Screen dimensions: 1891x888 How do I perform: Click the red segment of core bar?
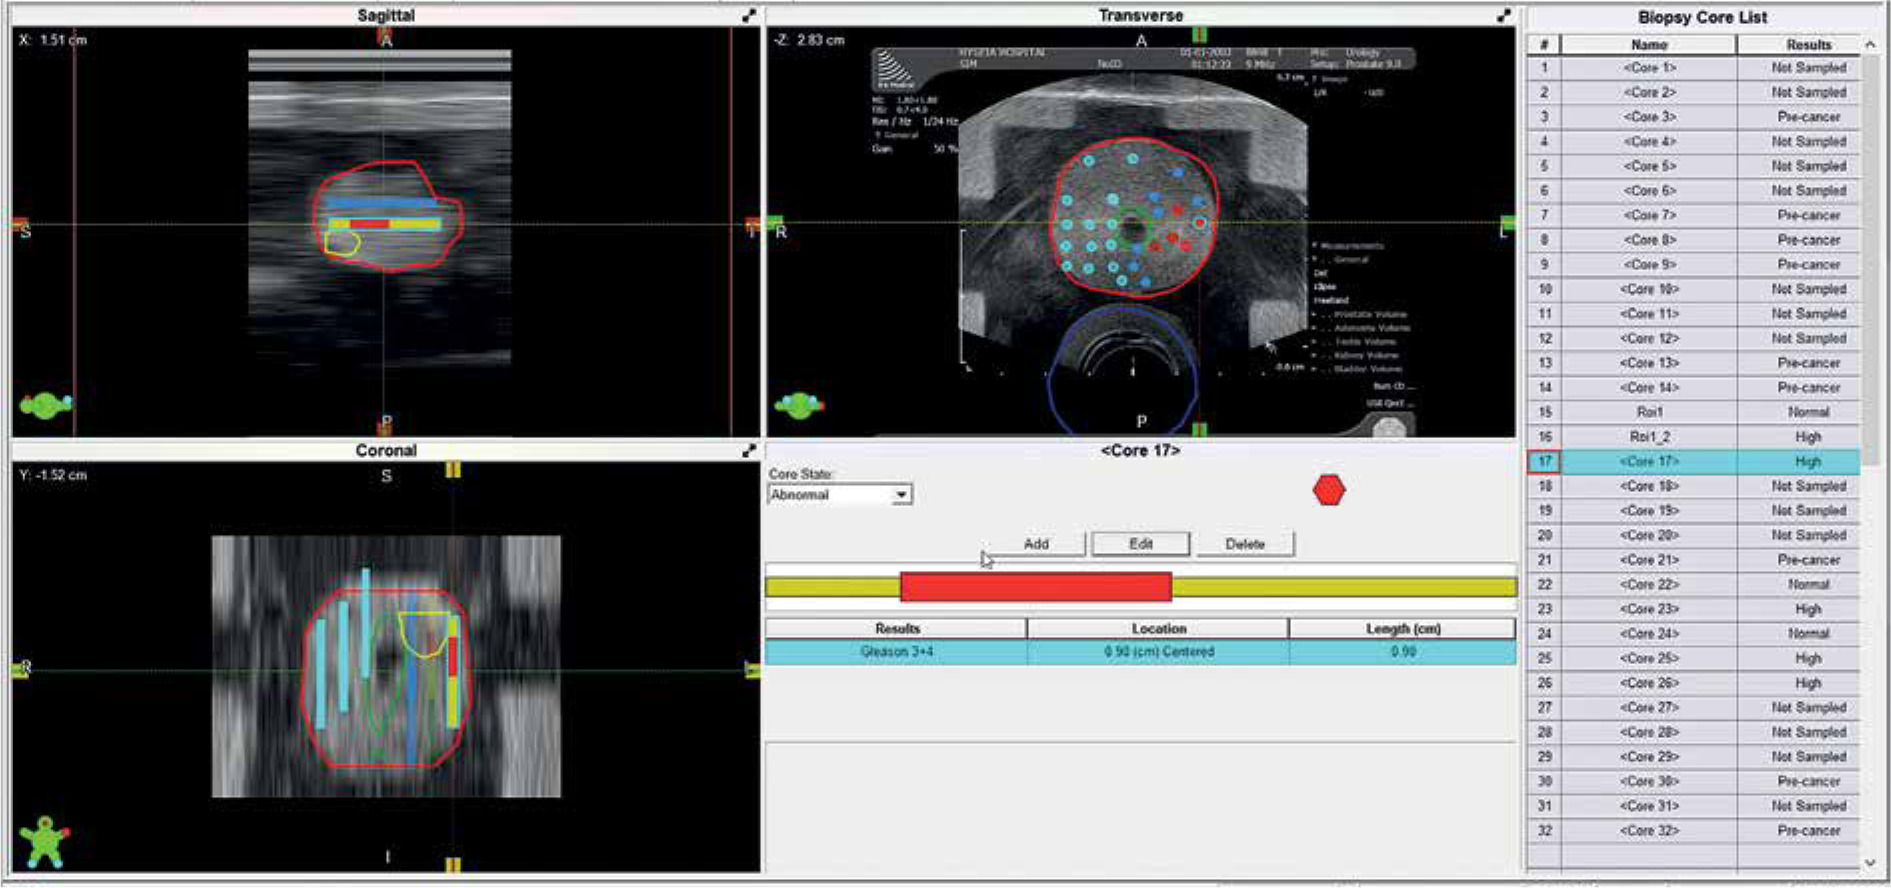pyautogui.click(x=1035, y=587)
